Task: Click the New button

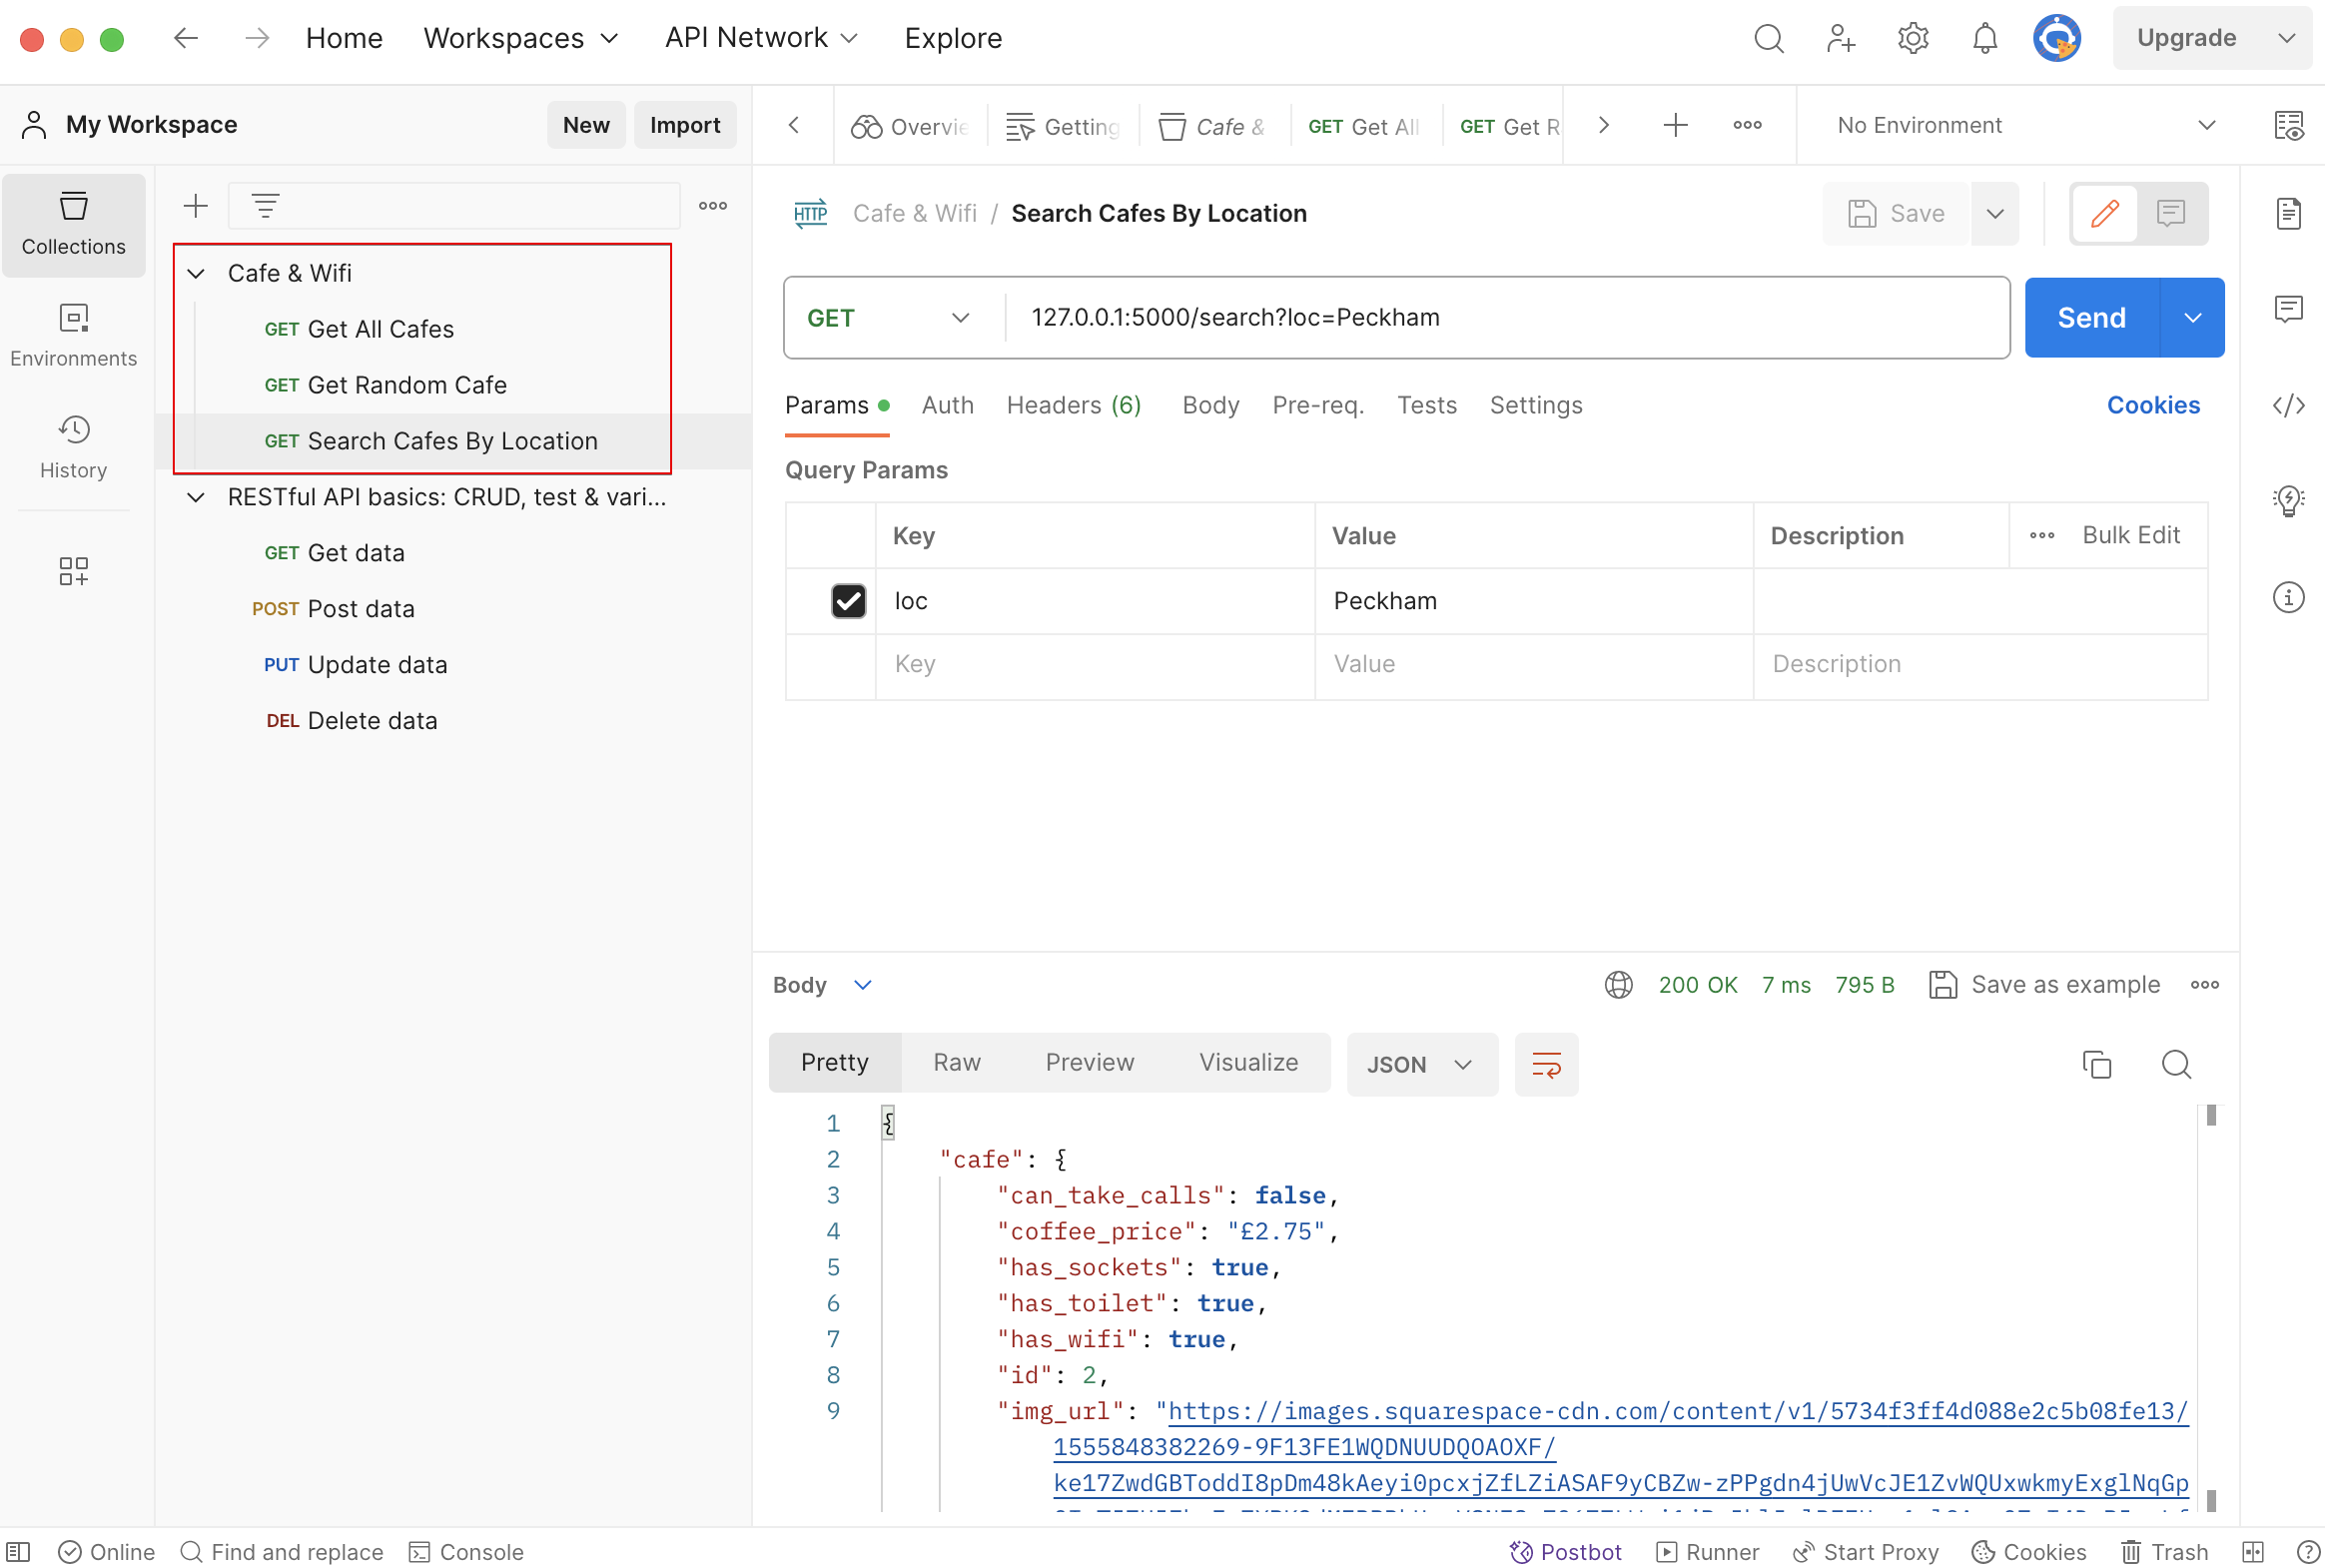Action: [586, 125]
